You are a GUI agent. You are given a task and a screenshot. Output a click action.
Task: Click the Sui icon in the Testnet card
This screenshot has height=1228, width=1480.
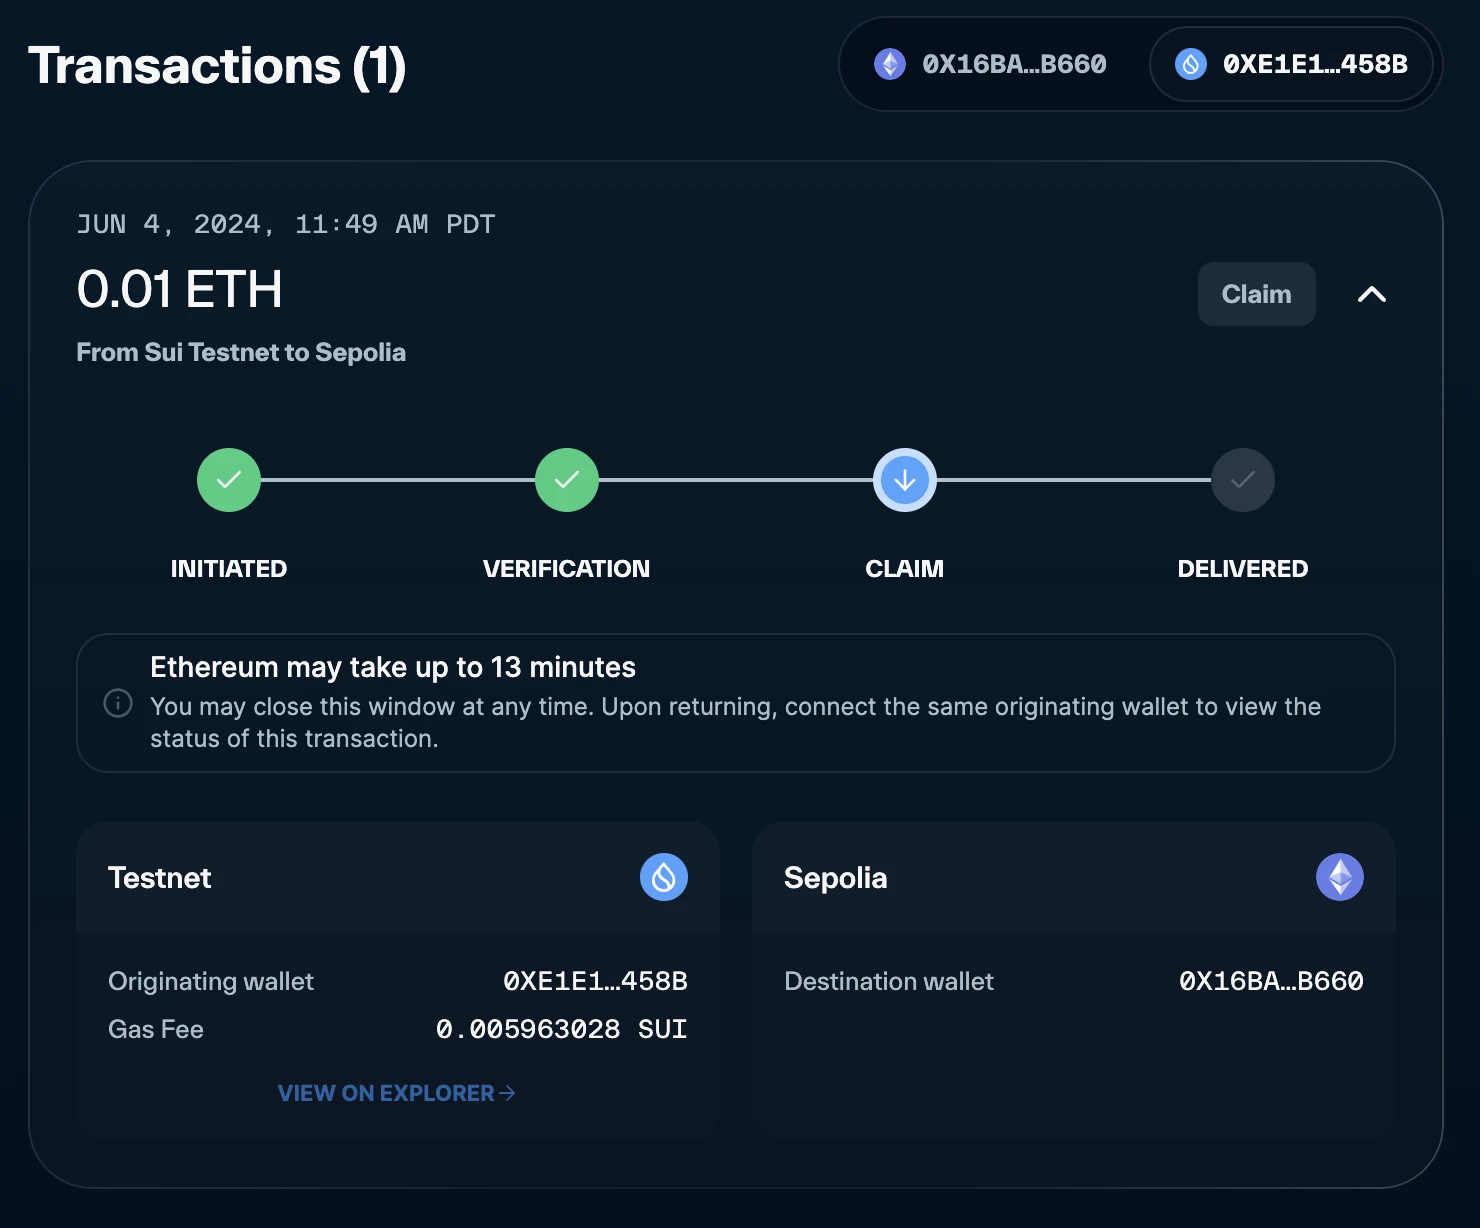point(663,877)
